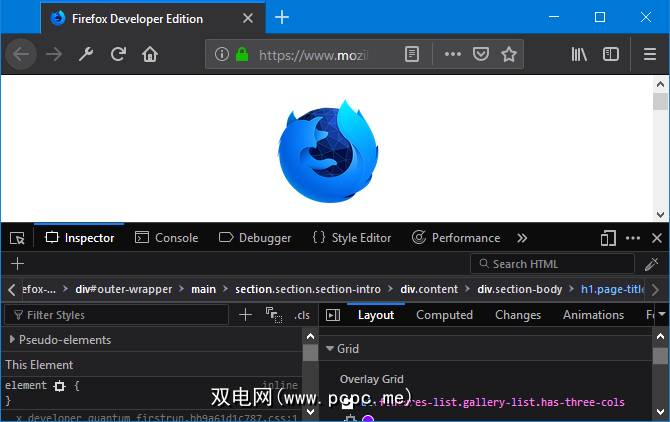Open developer tools wrench icon in toolbar

coord(86,54)
